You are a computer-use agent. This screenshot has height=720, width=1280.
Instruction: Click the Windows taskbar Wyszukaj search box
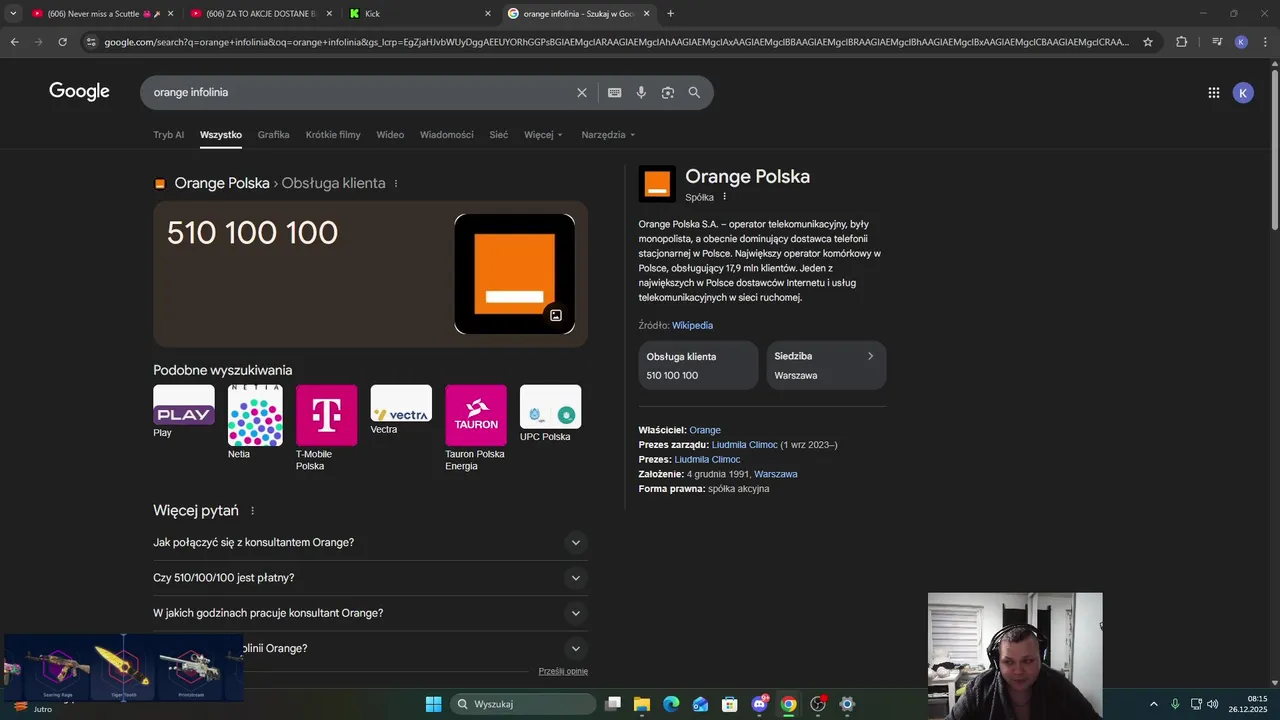[524, 704]
